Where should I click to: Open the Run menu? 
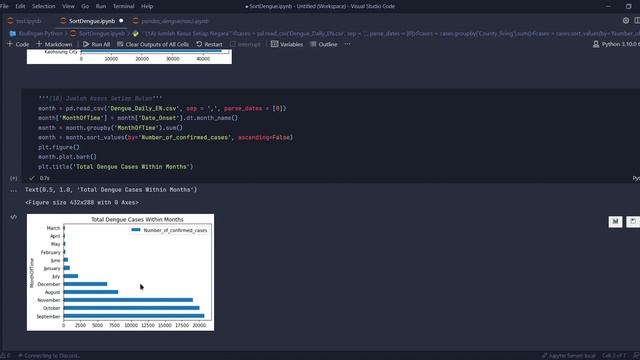pyautogui.click(x=100, y=6)
